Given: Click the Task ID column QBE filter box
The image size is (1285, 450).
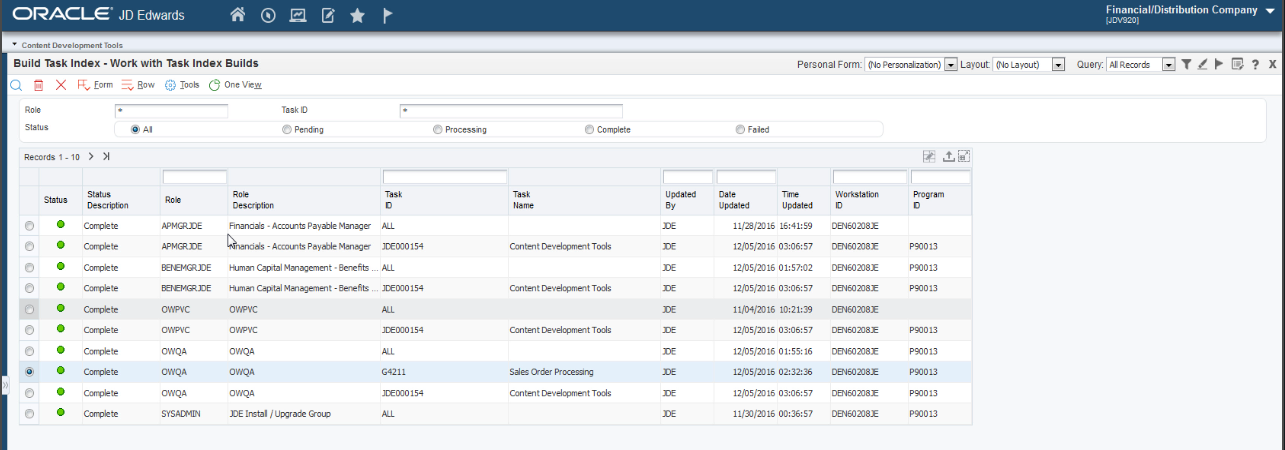Looking at the screenshot, I should 445,177.
